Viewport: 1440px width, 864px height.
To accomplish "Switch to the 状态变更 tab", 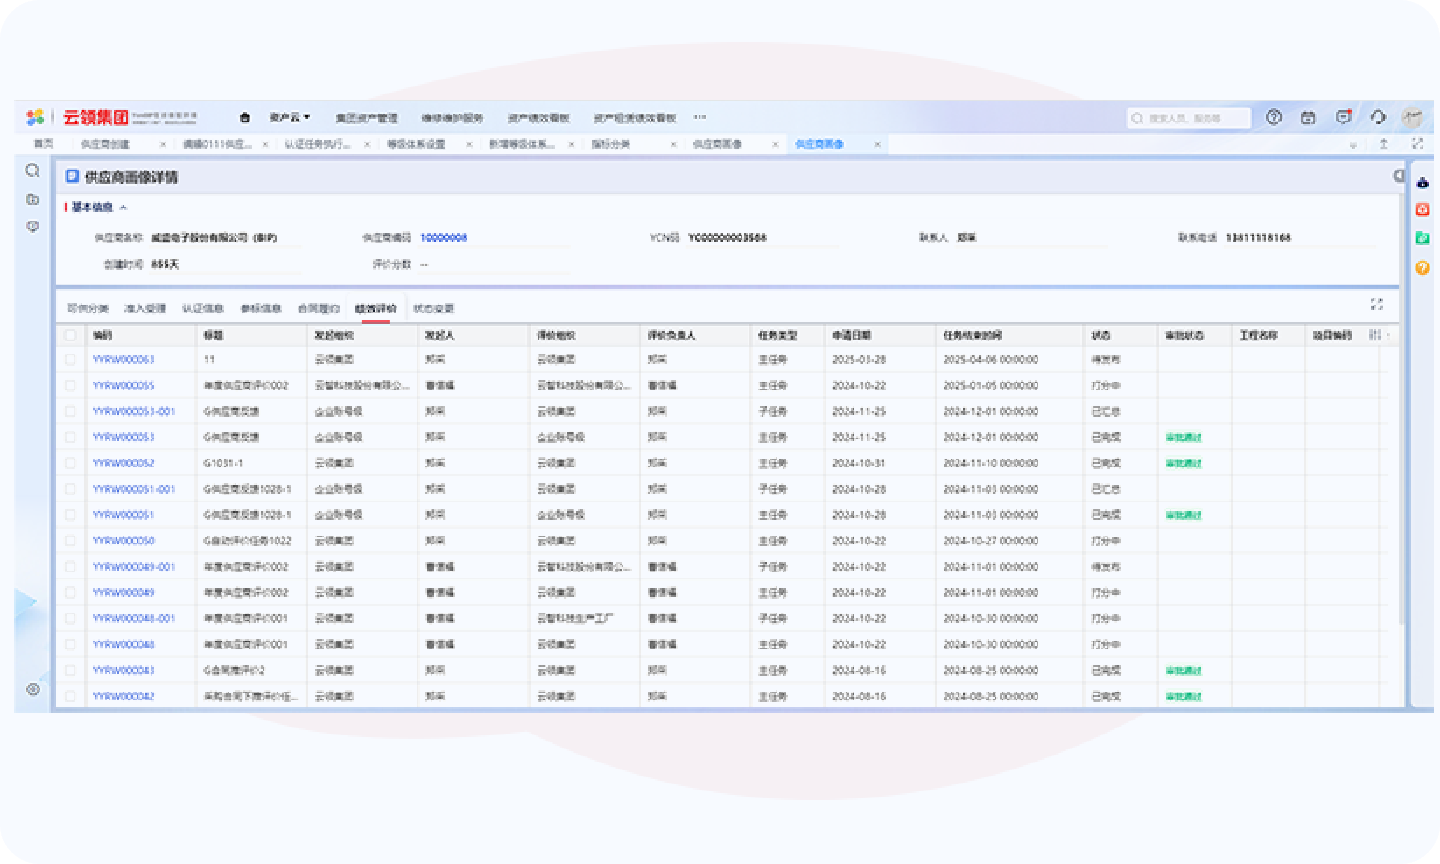I will point(433,309).
